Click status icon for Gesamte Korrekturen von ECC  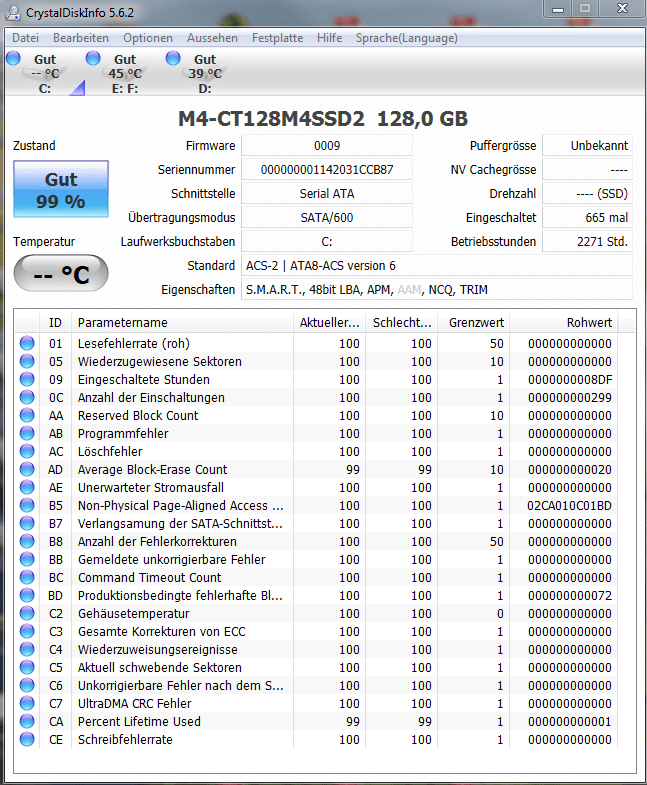pyautogui.click(x=27, y=632)
